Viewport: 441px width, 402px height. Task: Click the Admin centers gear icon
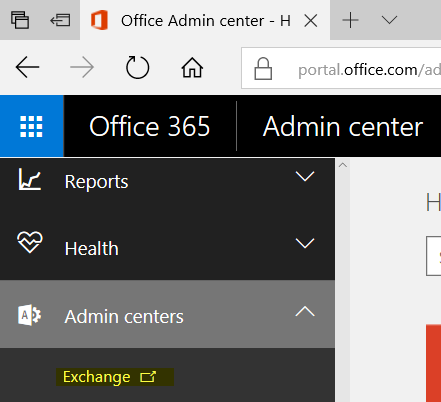[29, 315]
